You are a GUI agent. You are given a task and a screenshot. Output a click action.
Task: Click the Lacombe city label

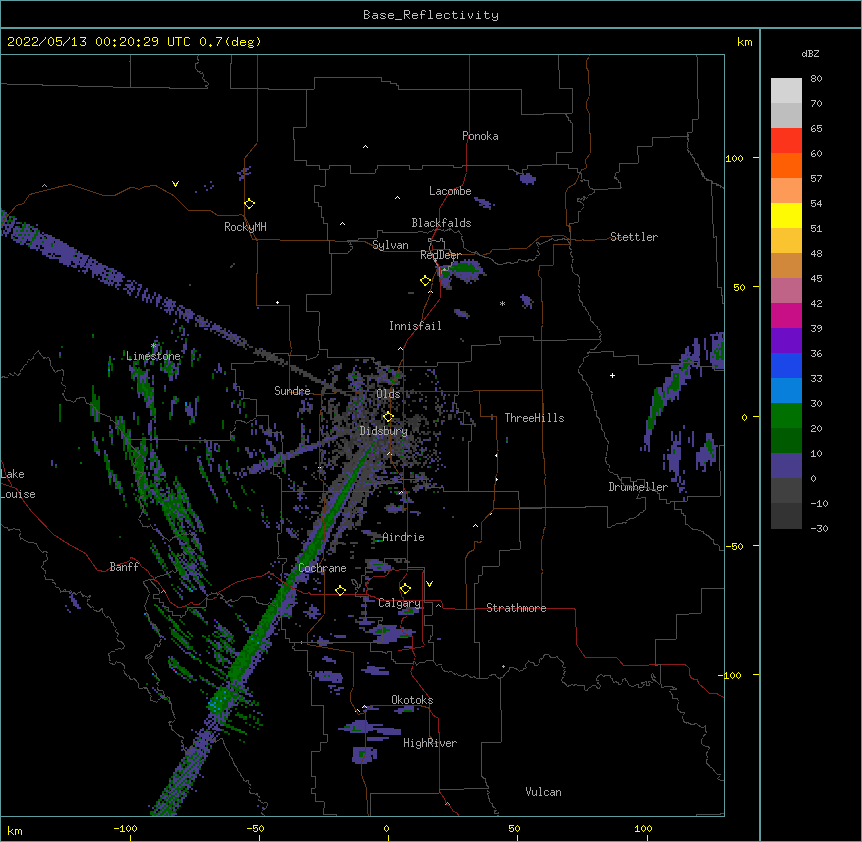point(450,191)
